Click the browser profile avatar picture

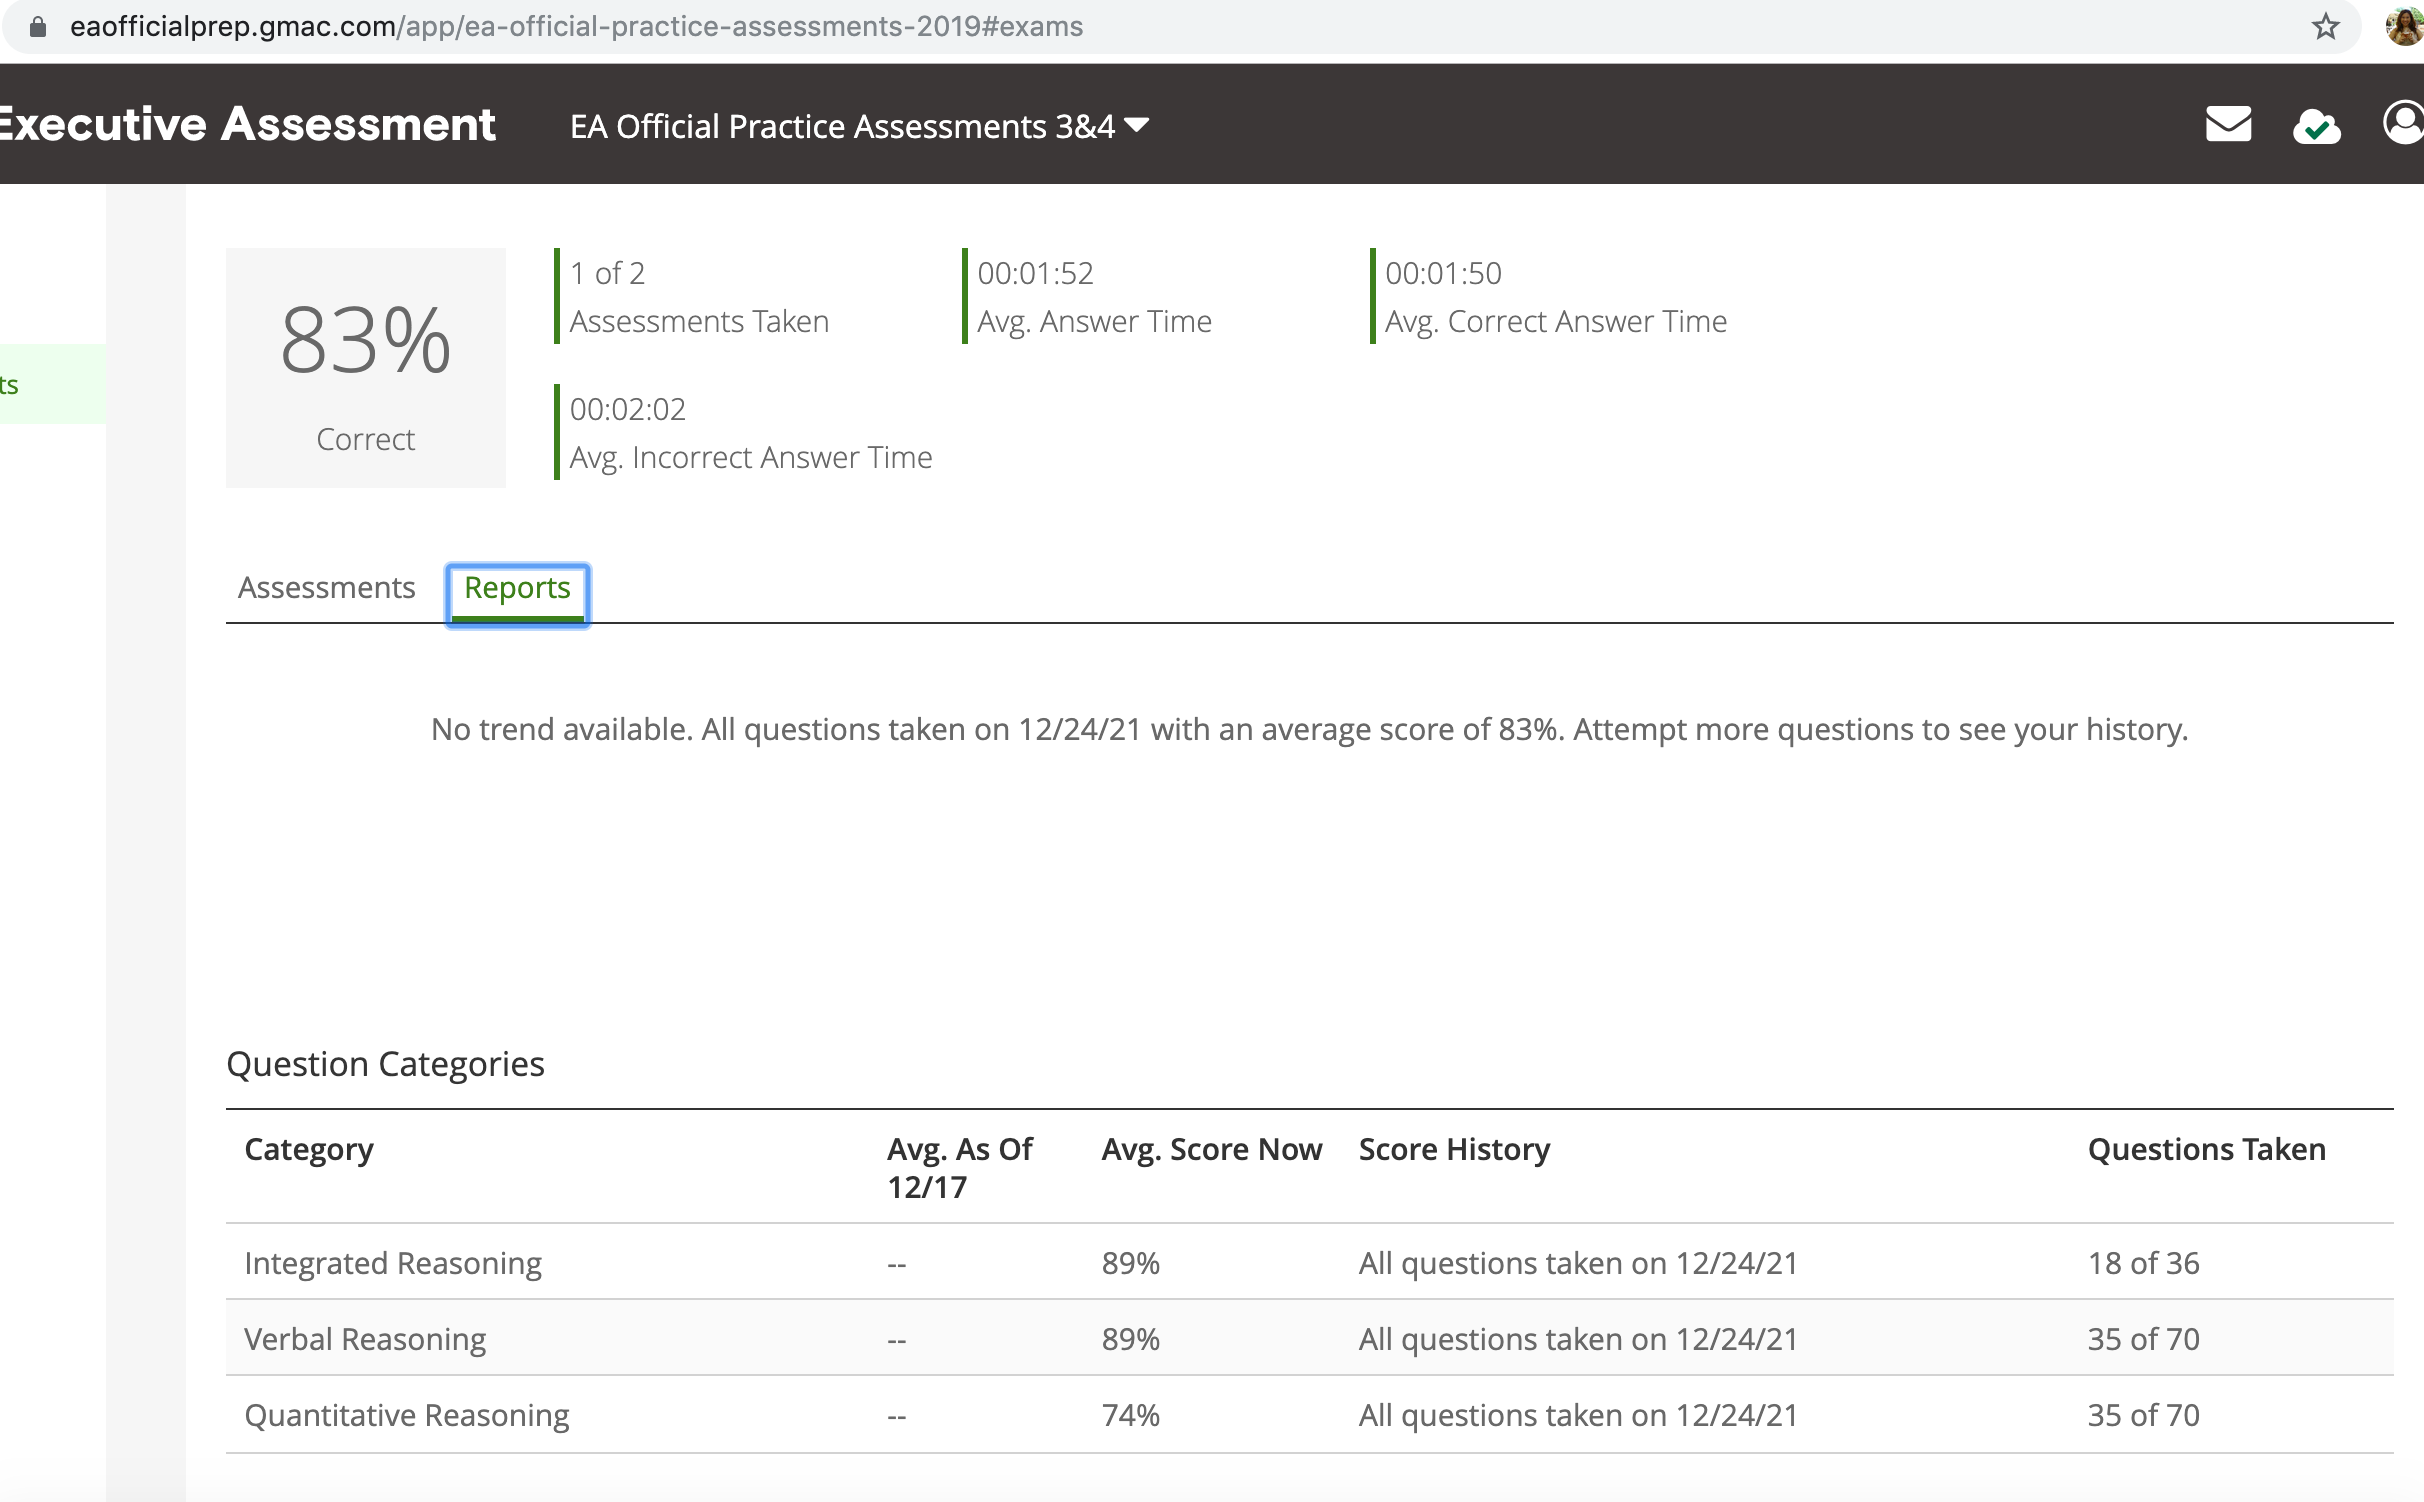pos(2404,27)
